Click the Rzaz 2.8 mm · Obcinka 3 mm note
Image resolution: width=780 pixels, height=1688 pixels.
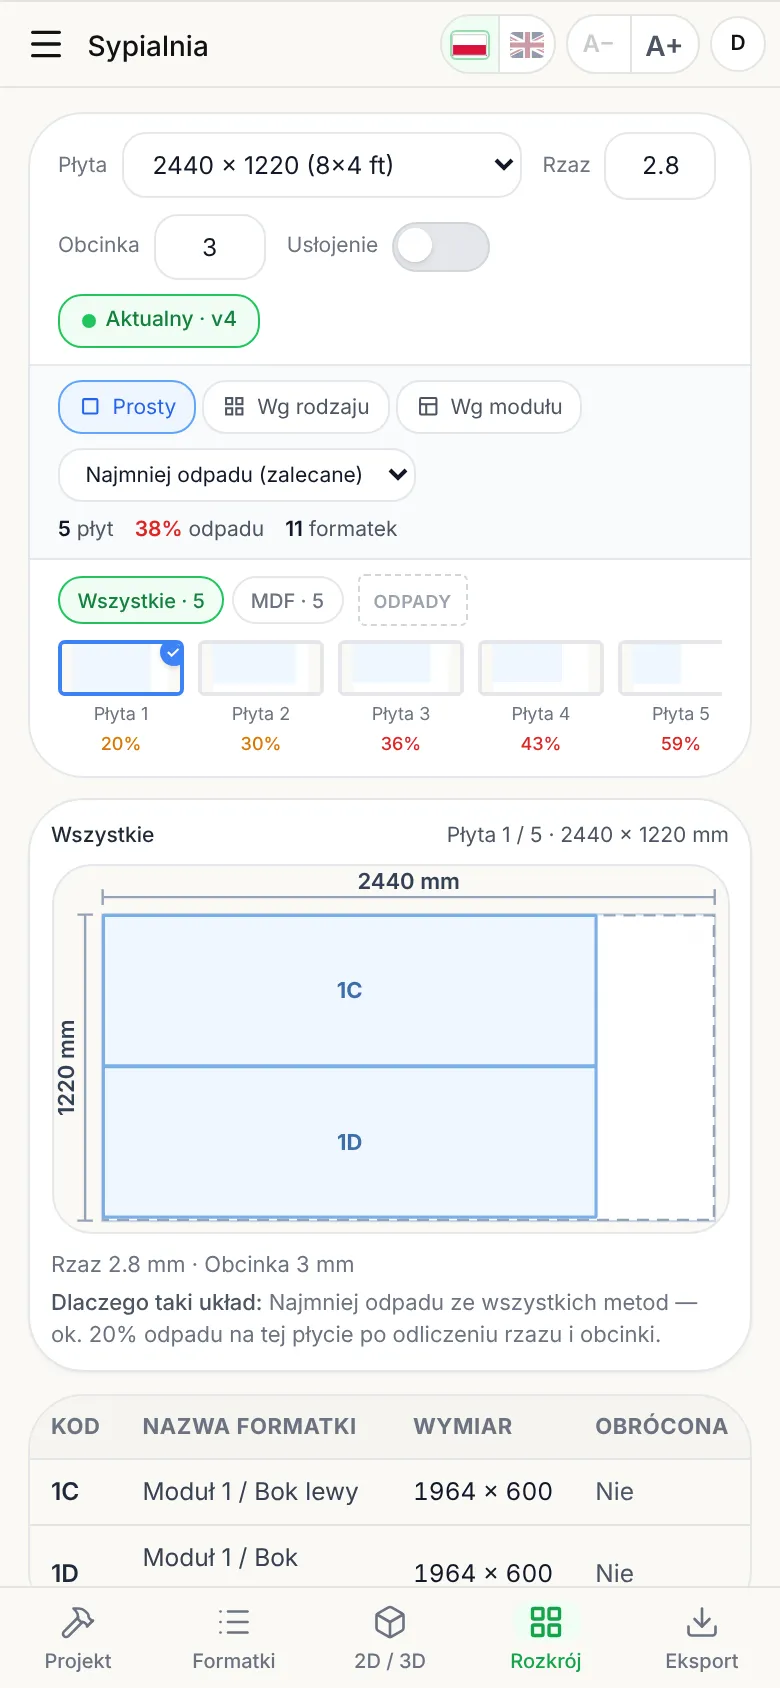click(x=203, y=1265)
